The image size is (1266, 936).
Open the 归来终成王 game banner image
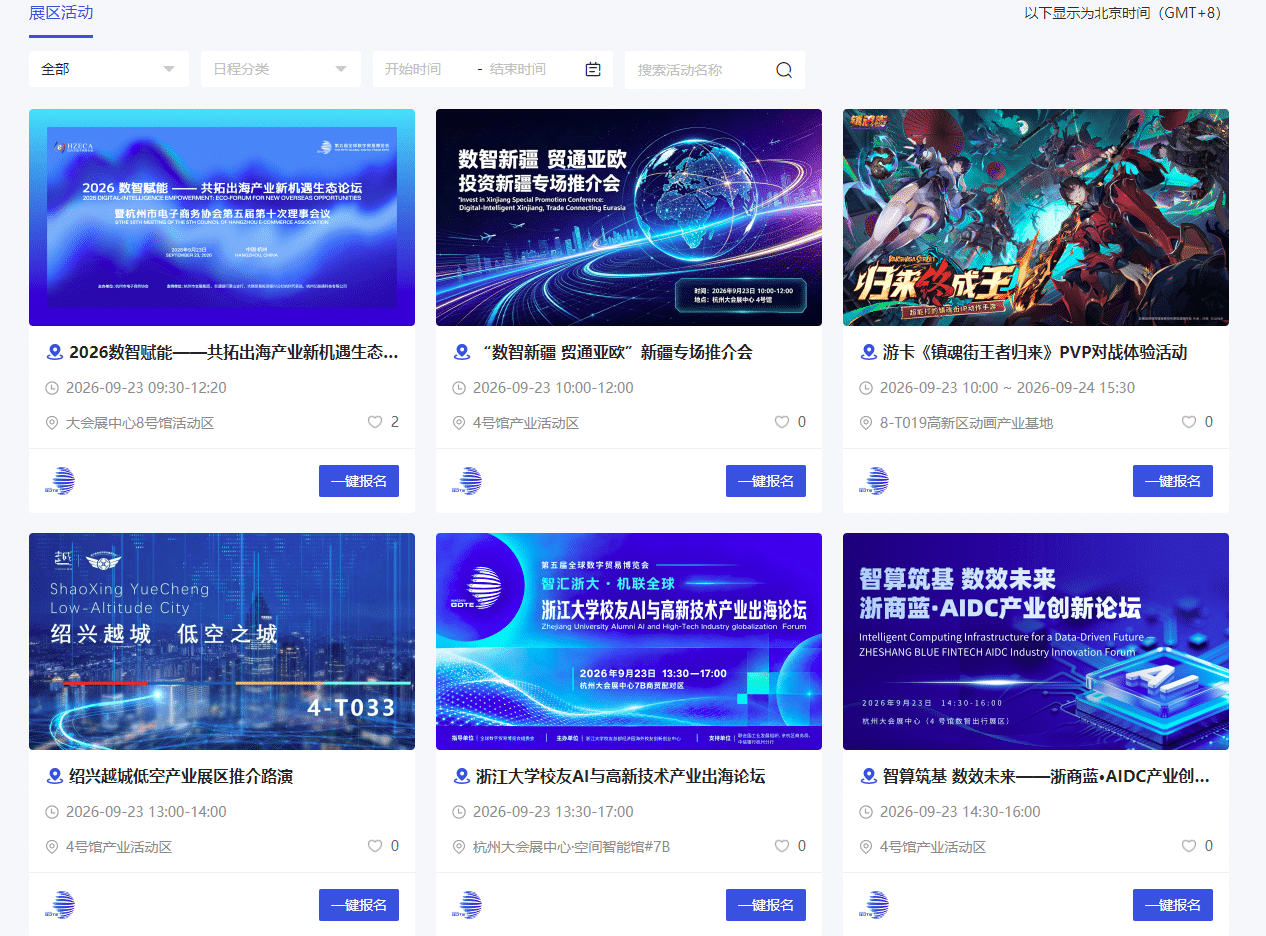(1036, 217)
